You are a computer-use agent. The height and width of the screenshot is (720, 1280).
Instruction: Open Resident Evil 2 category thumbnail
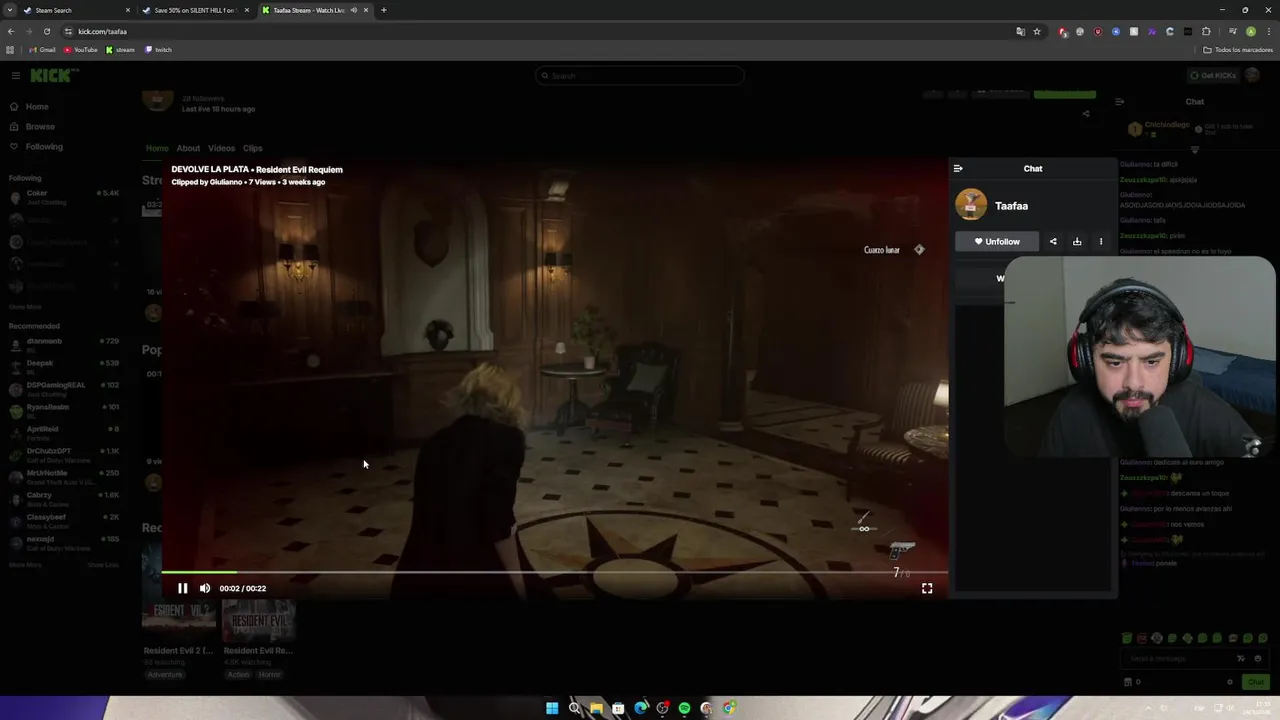pos(178,621)
